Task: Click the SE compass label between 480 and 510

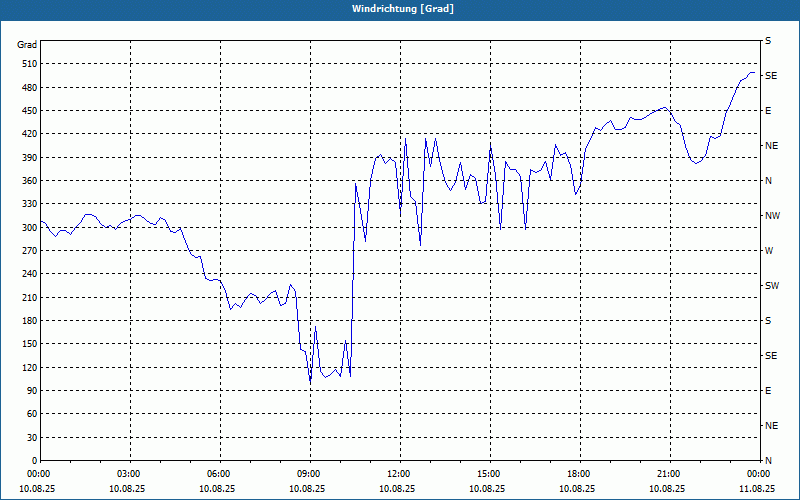Action: (771, 76)
